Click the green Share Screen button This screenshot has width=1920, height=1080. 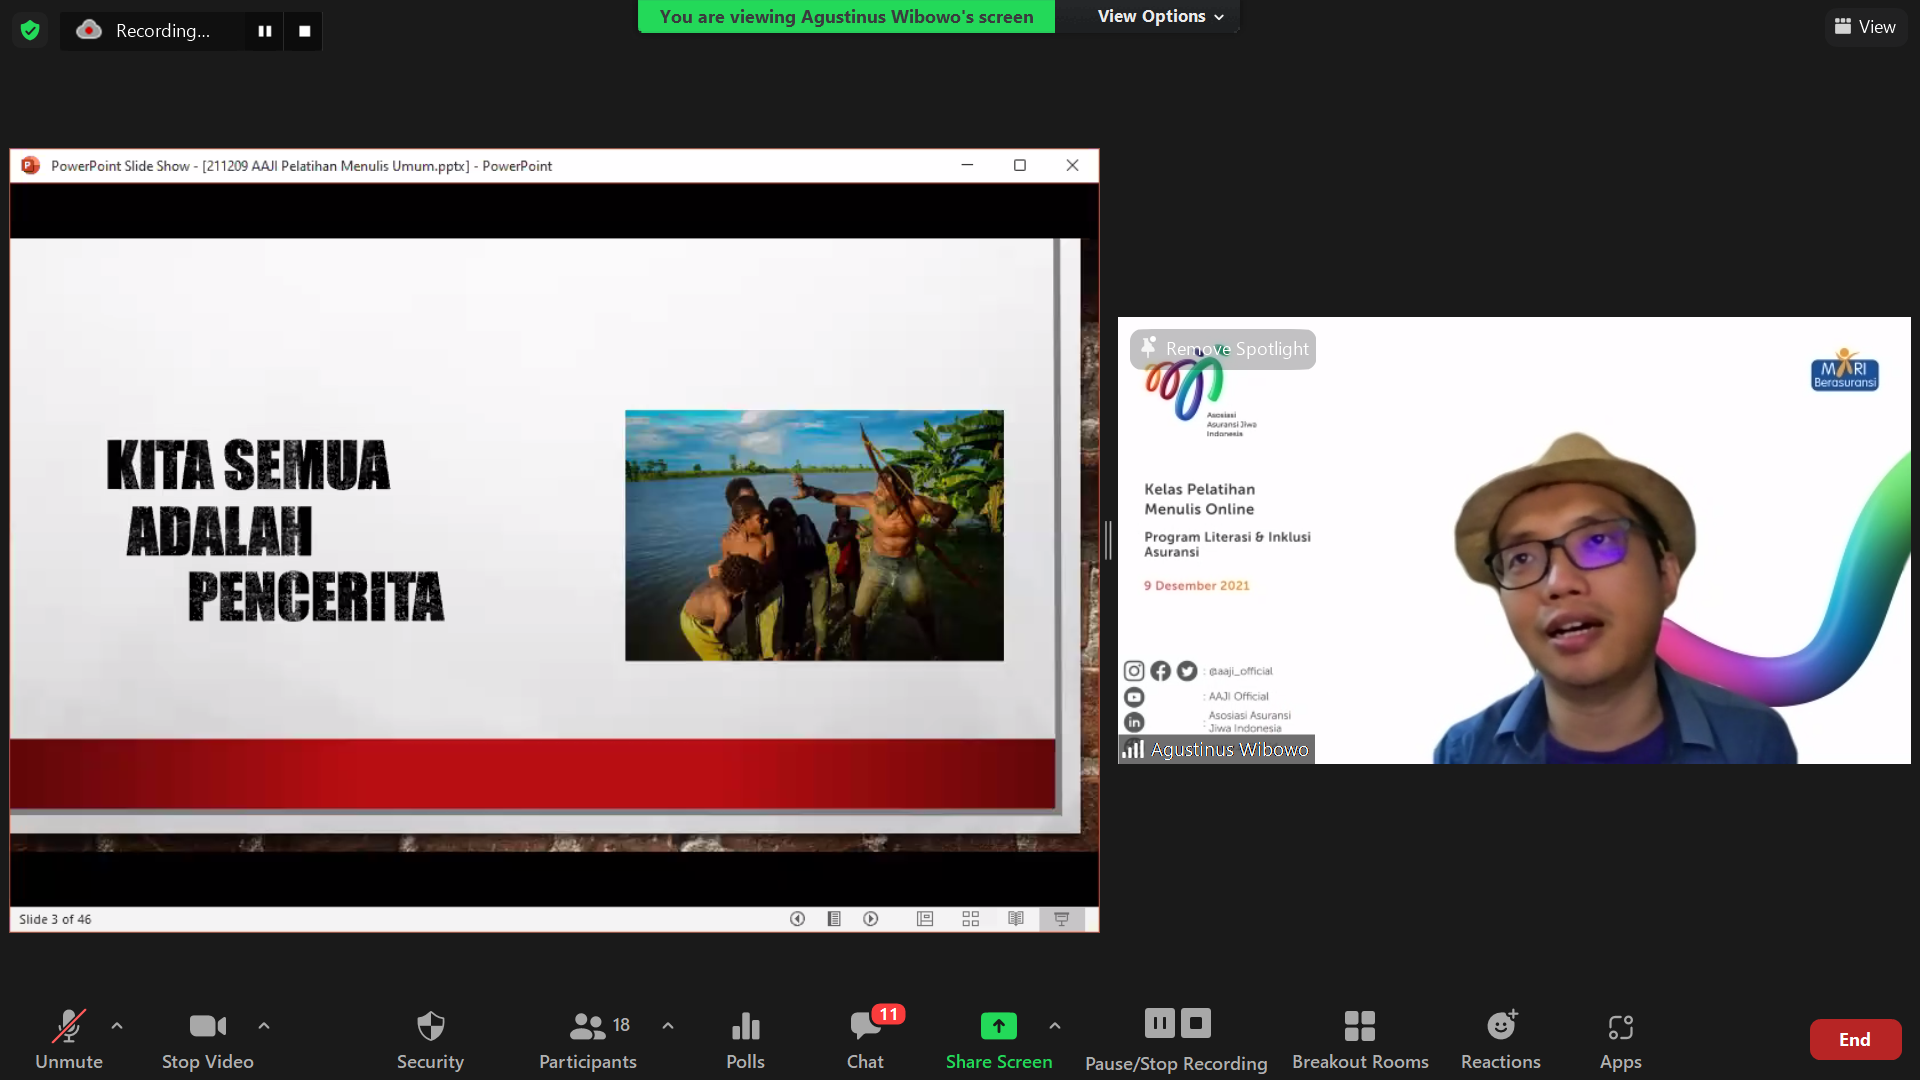999,1039
